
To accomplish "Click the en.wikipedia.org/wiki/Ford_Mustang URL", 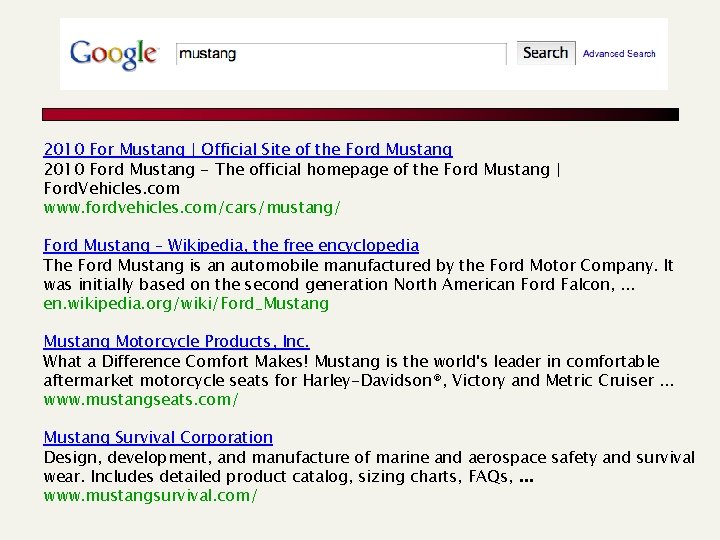I will [x=186, y=304].
